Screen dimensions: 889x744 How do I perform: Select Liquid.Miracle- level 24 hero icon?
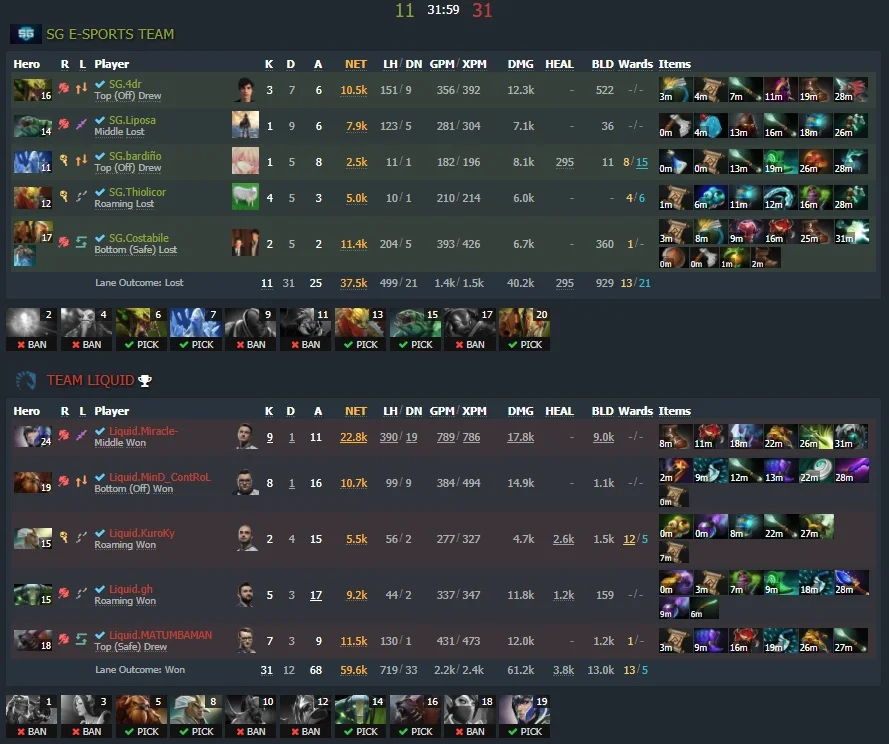pos(32,437)
